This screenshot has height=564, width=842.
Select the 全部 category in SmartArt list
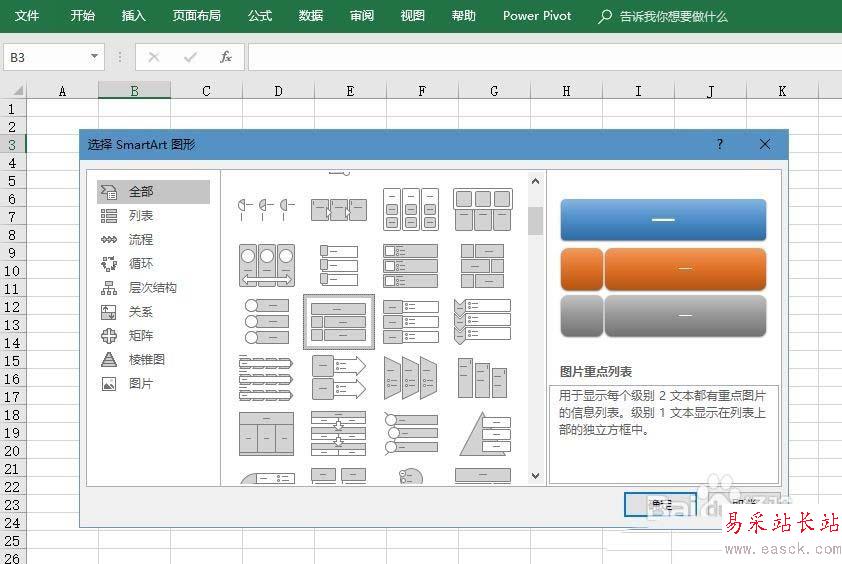point(153,192)
